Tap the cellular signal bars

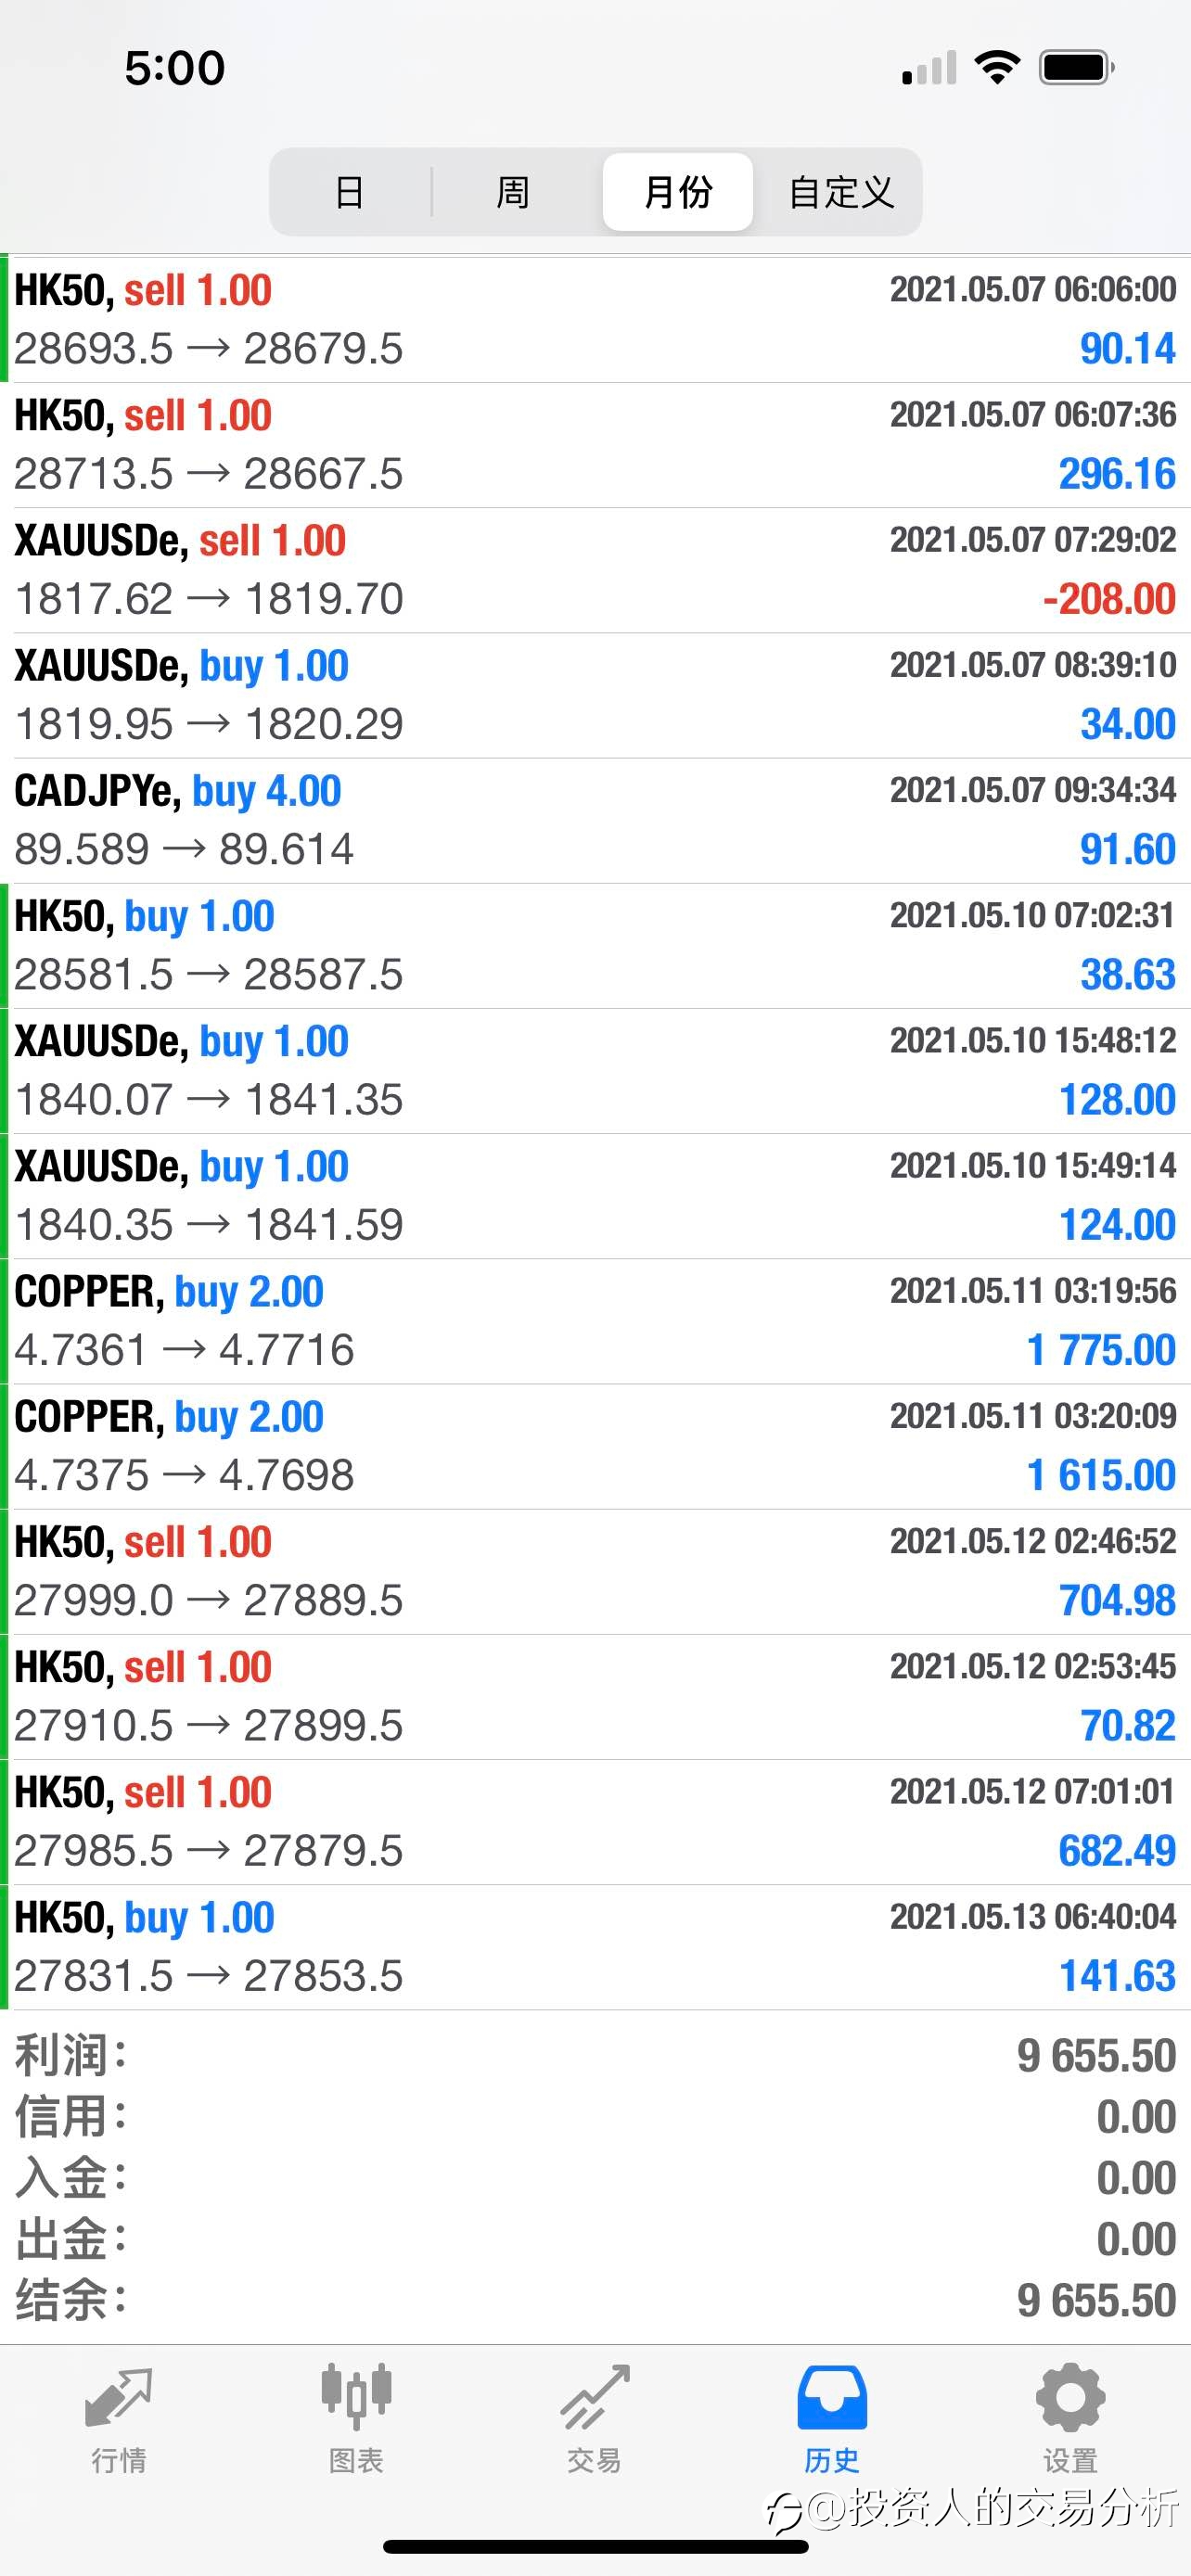[x=929, y=68]
